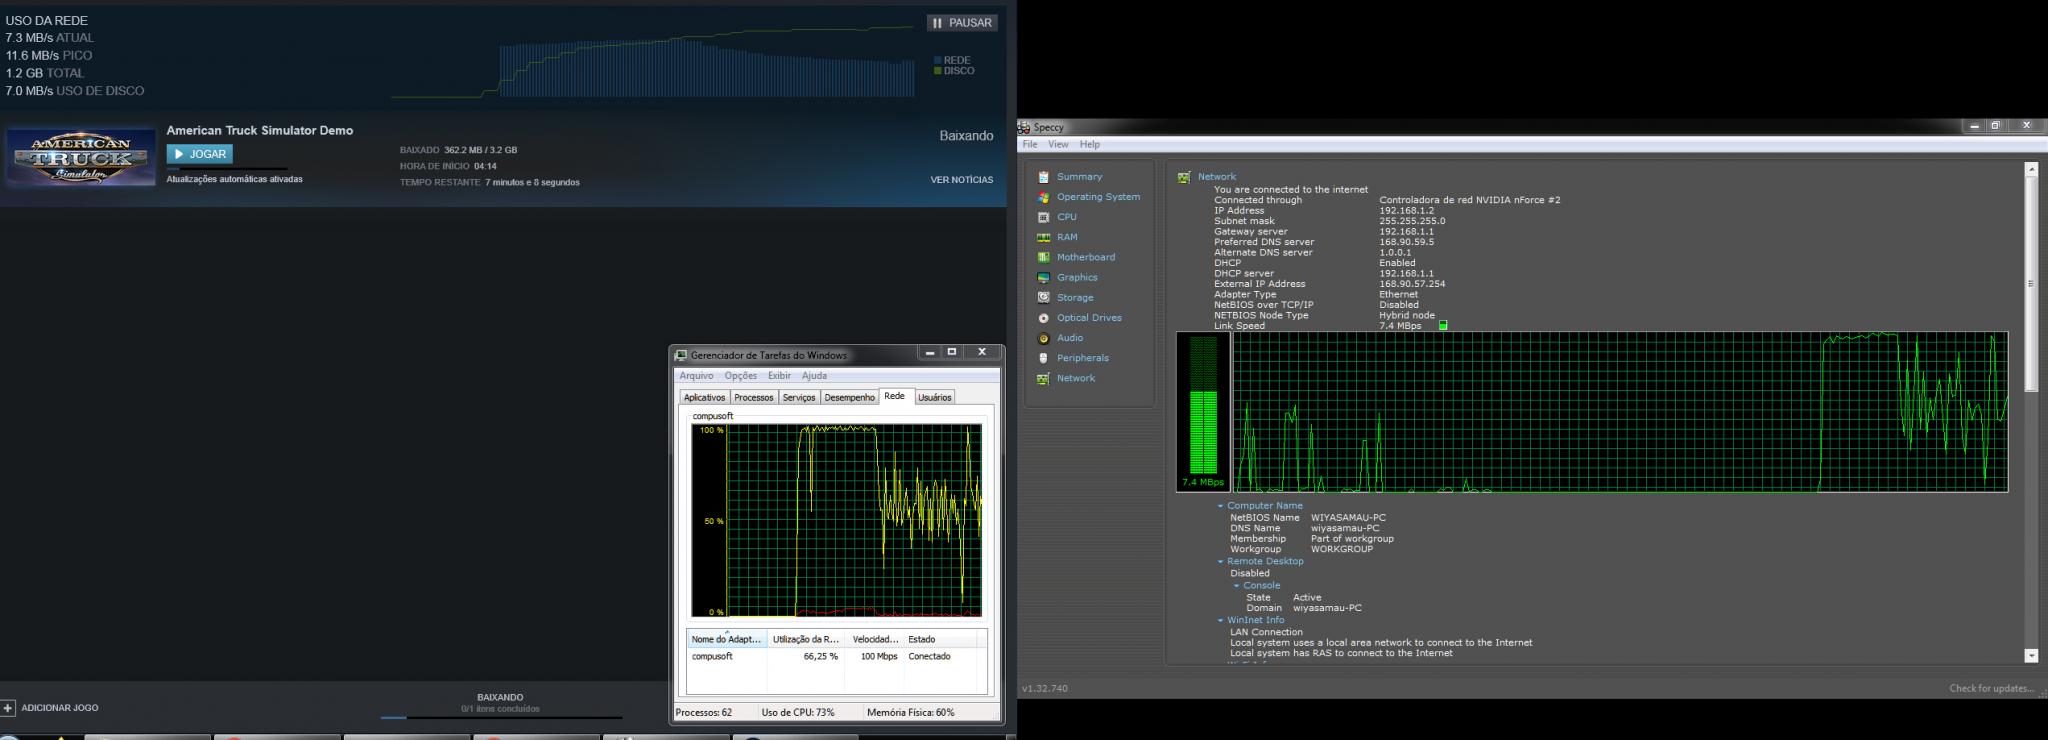Click the Network header icon in Speccy panel
The width and height of the screenshot is (2048, 740).
(1184, 177)
